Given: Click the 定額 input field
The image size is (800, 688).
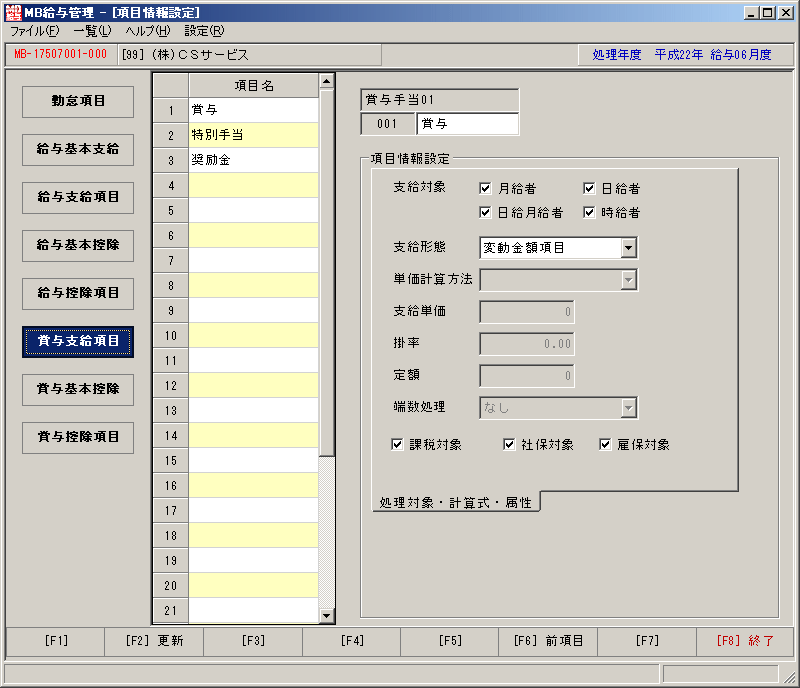Looking at the screenshot, I should pos(527,376).
